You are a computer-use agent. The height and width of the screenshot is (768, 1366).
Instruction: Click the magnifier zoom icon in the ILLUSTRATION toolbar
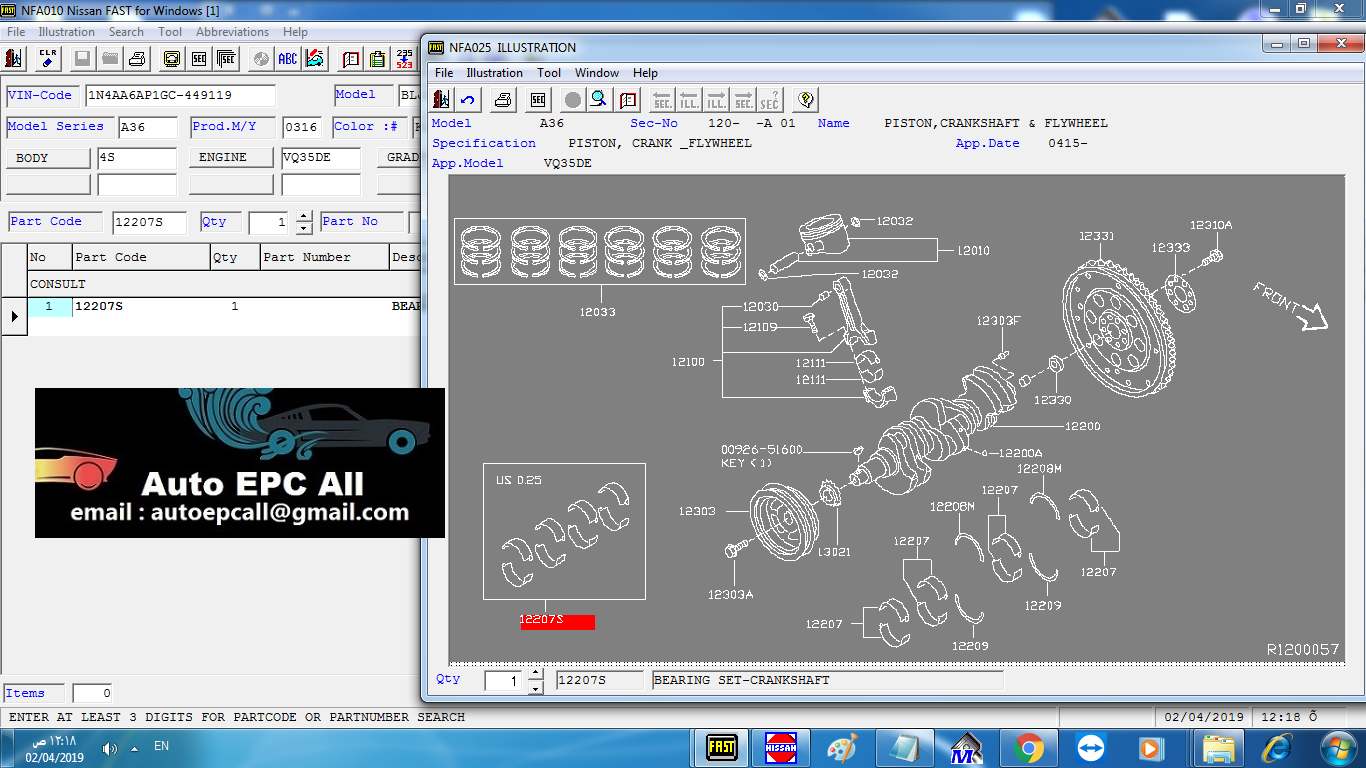point(598,99)
